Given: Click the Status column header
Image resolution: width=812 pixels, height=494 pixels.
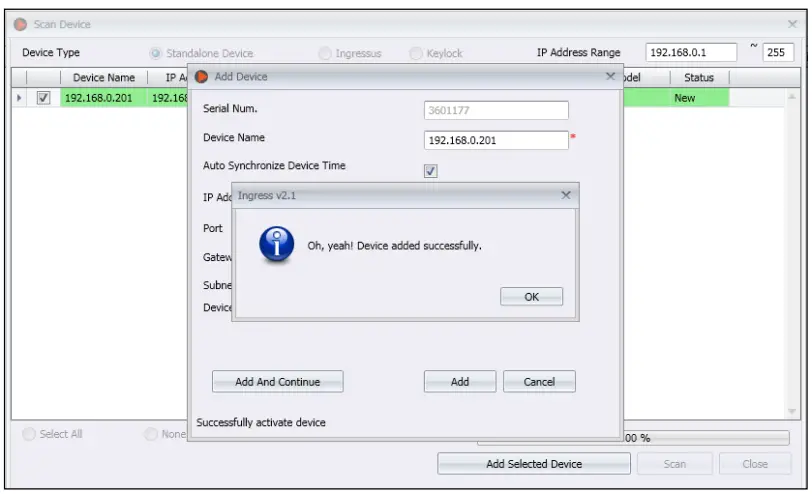Looking at the screenshot, I should click(x=699, y=78).
